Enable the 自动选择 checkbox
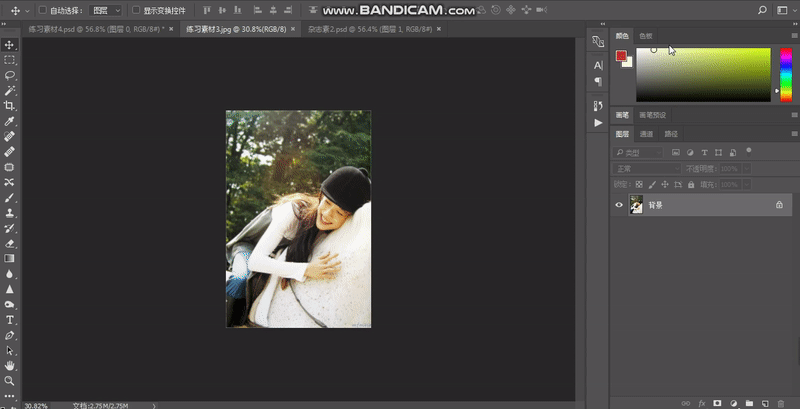 point(42,10)
